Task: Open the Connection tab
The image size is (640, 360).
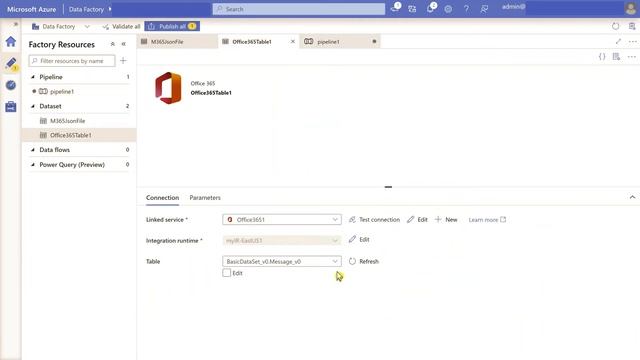Action: pyautogui.click(x=162, y=198)
